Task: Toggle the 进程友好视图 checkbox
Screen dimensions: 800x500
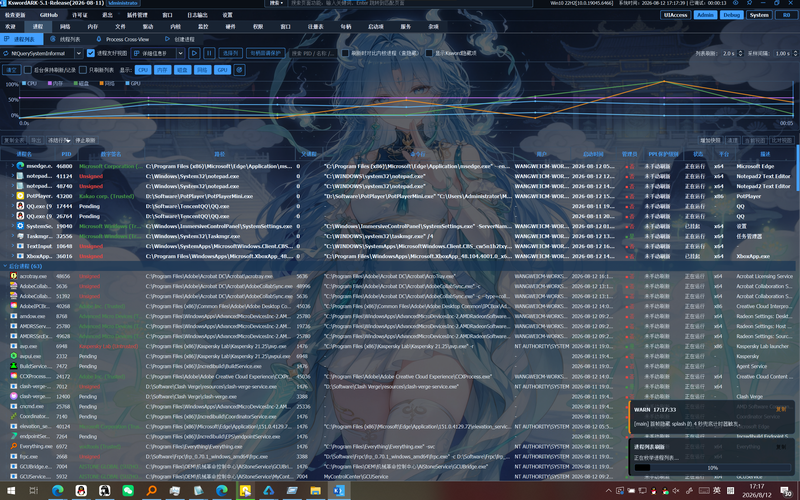Action: pyautogui.click(x=91, y=53)
